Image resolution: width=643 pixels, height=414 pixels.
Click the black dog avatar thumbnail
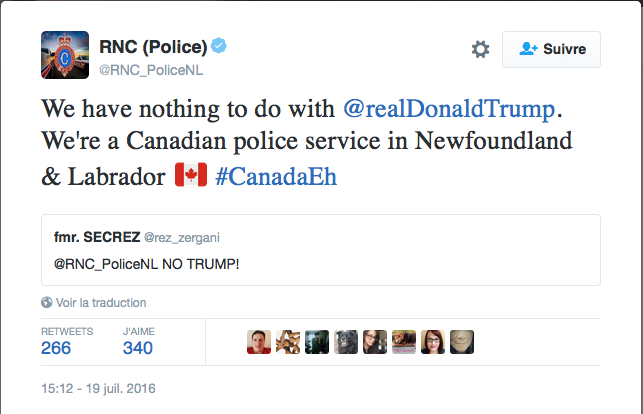point(346,342)
